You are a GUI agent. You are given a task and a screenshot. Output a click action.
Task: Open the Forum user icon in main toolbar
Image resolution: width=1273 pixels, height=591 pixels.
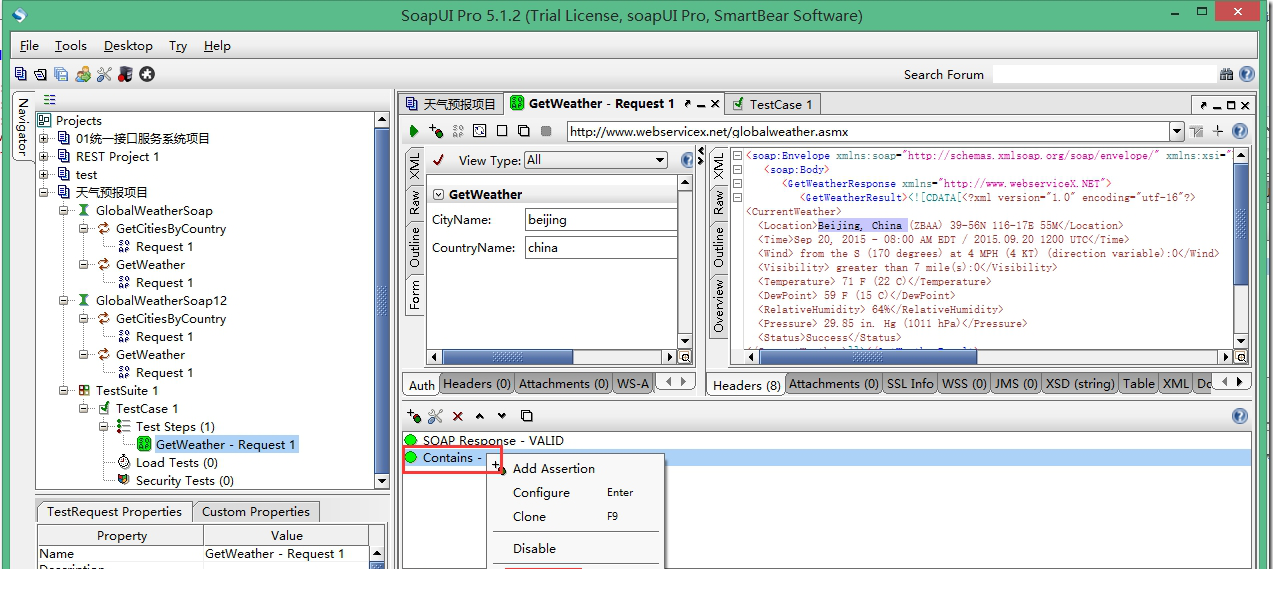(x=83, y=74)
